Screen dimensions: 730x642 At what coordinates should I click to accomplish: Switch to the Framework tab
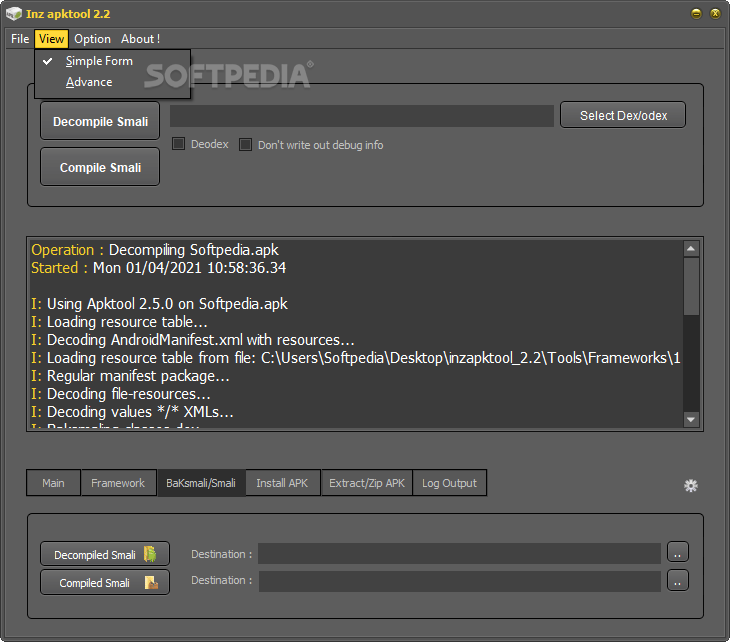(118, 483)
